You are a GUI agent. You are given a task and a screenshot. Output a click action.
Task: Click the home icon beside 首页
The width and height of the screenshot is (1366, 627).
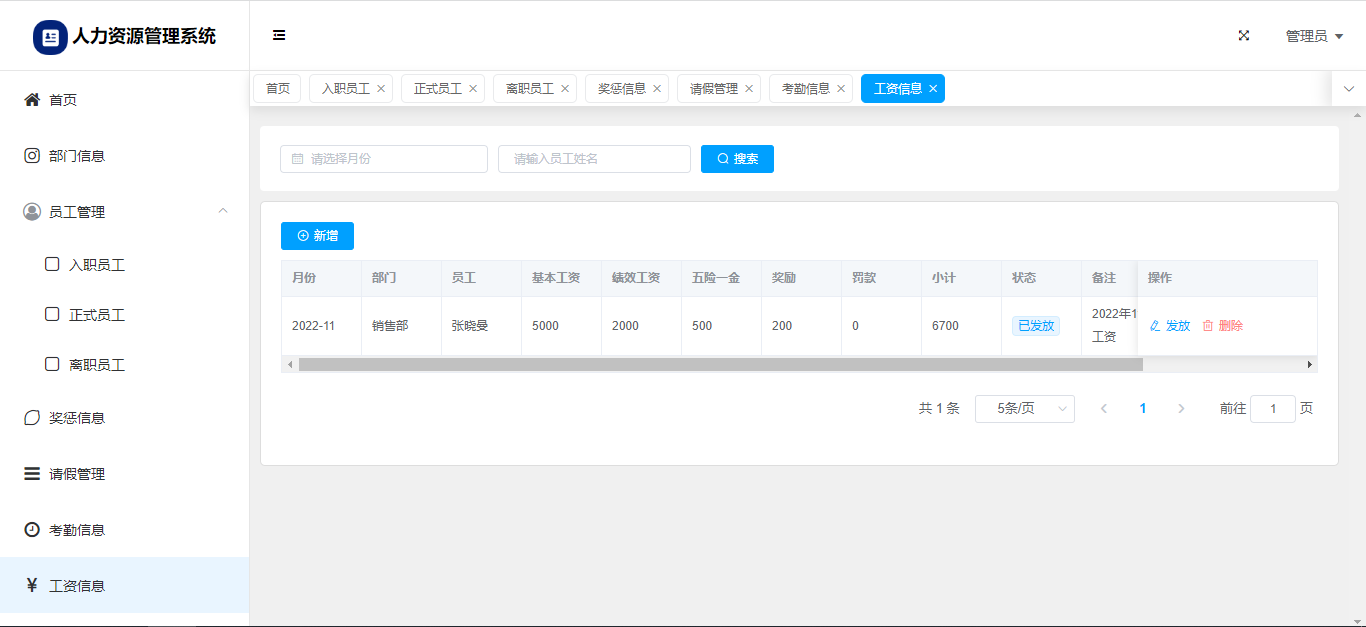(x=32, y=100)
